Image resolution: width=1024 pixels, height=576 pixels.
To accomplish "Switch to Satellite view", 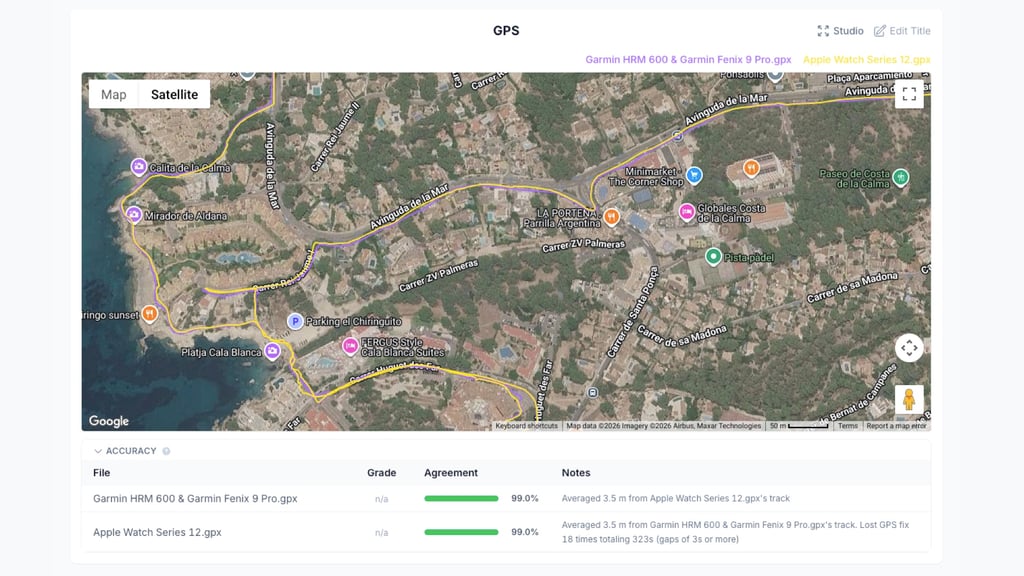I will point(174,95).
